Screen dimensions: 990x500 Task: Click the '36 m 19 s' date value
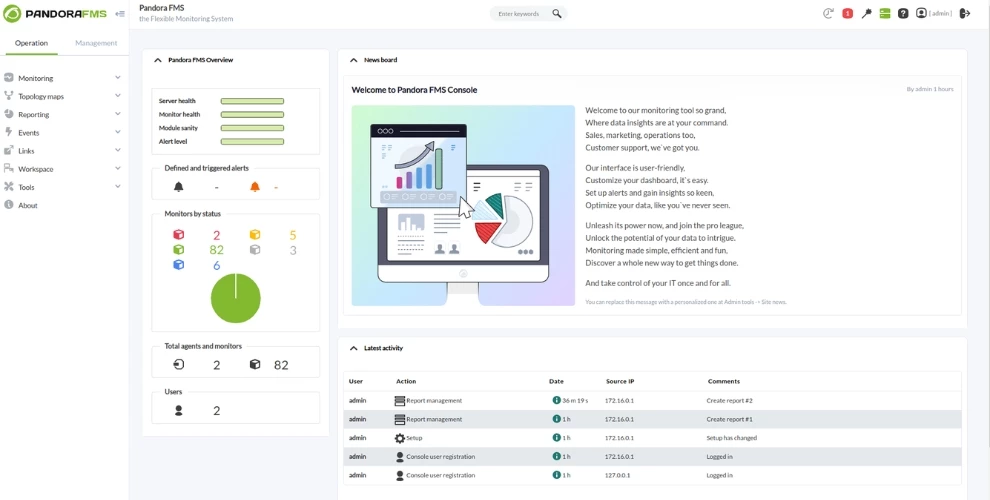point(575,400)
